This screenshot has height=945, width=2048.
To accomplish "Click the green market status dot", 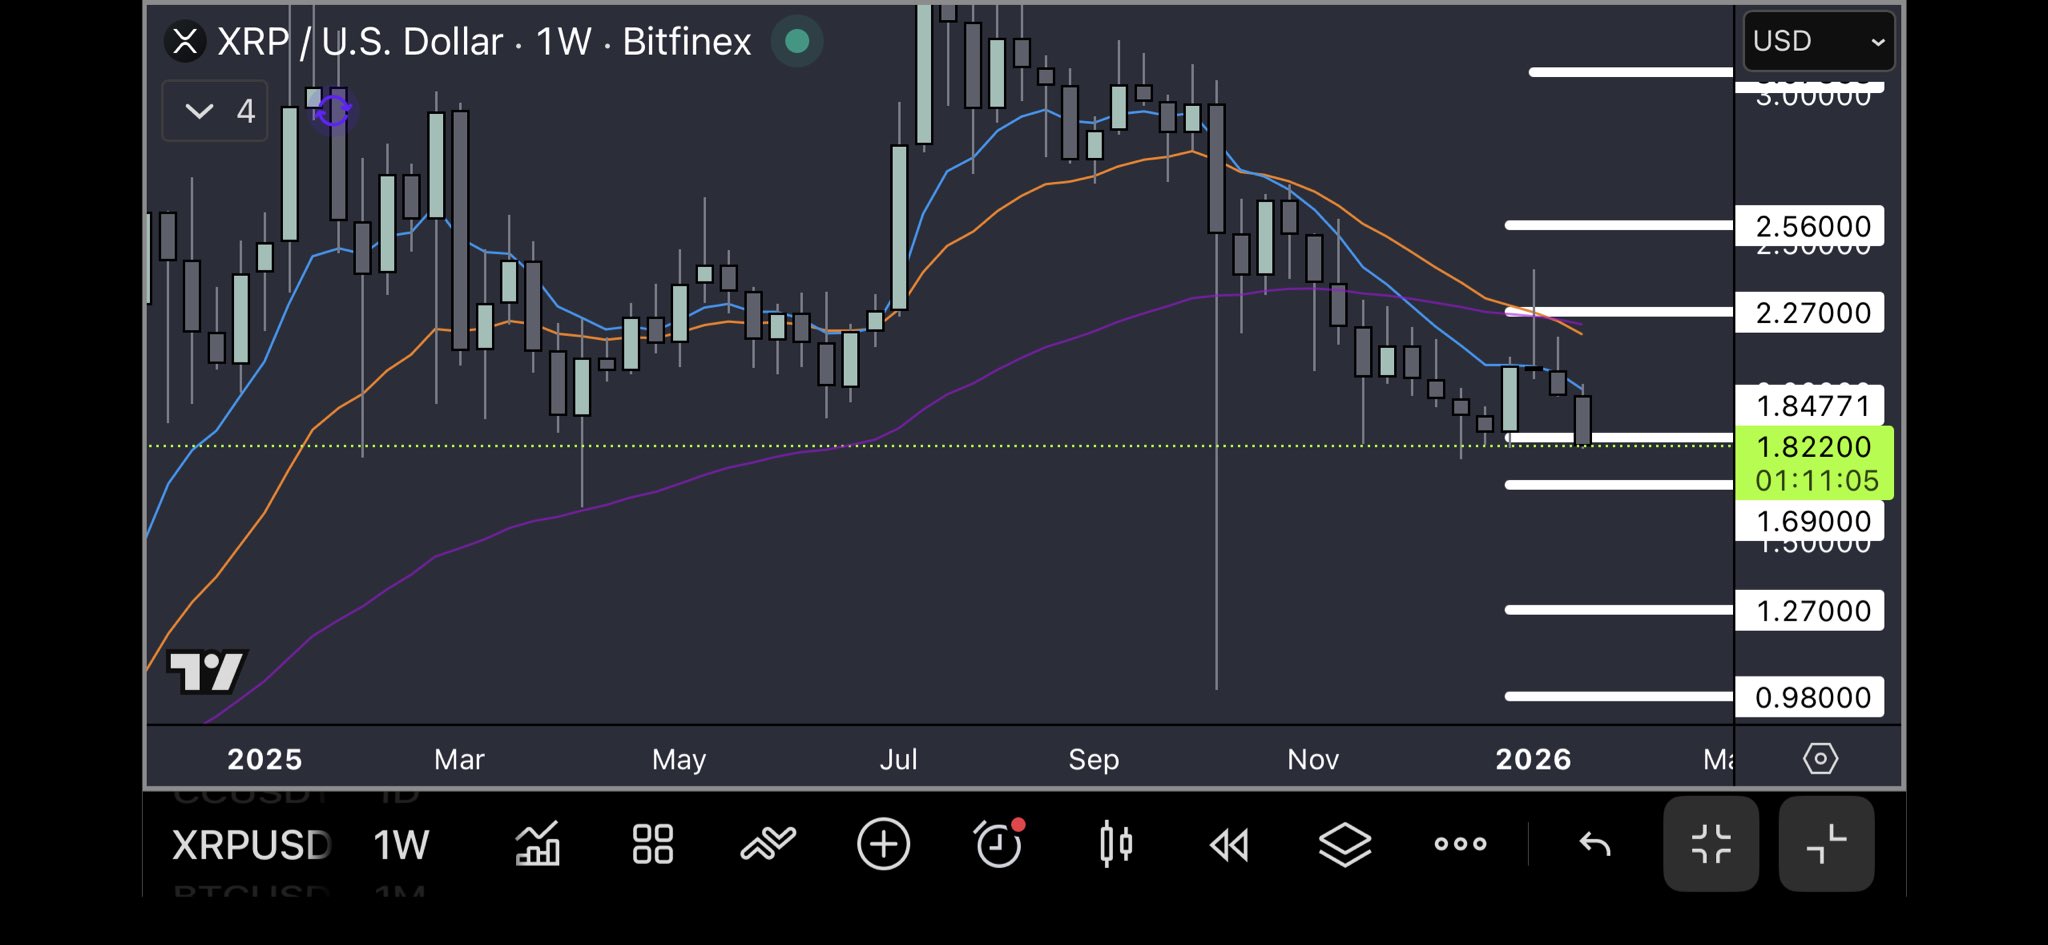I will (x=796, y=42).
